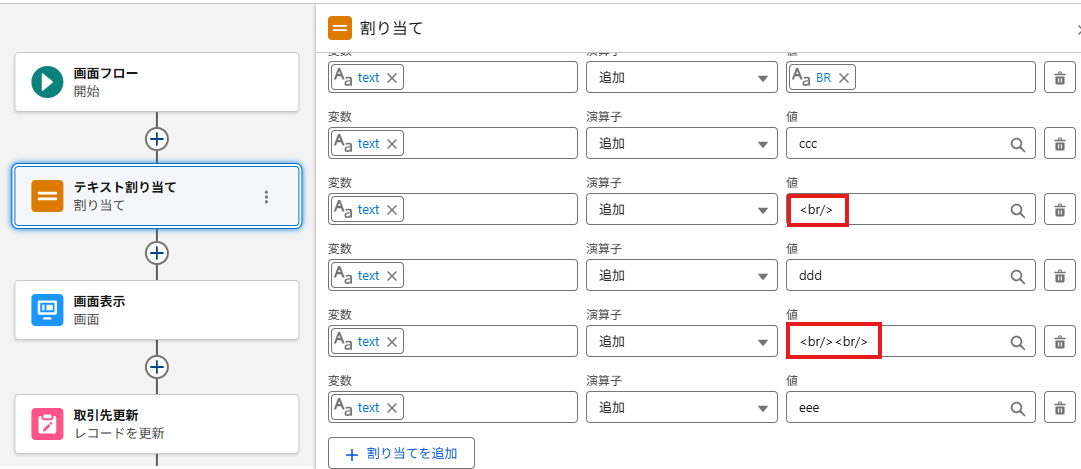Remove the eee assignment row via trash icon
The image size is (1081, 469).
tap(1059, 408)
